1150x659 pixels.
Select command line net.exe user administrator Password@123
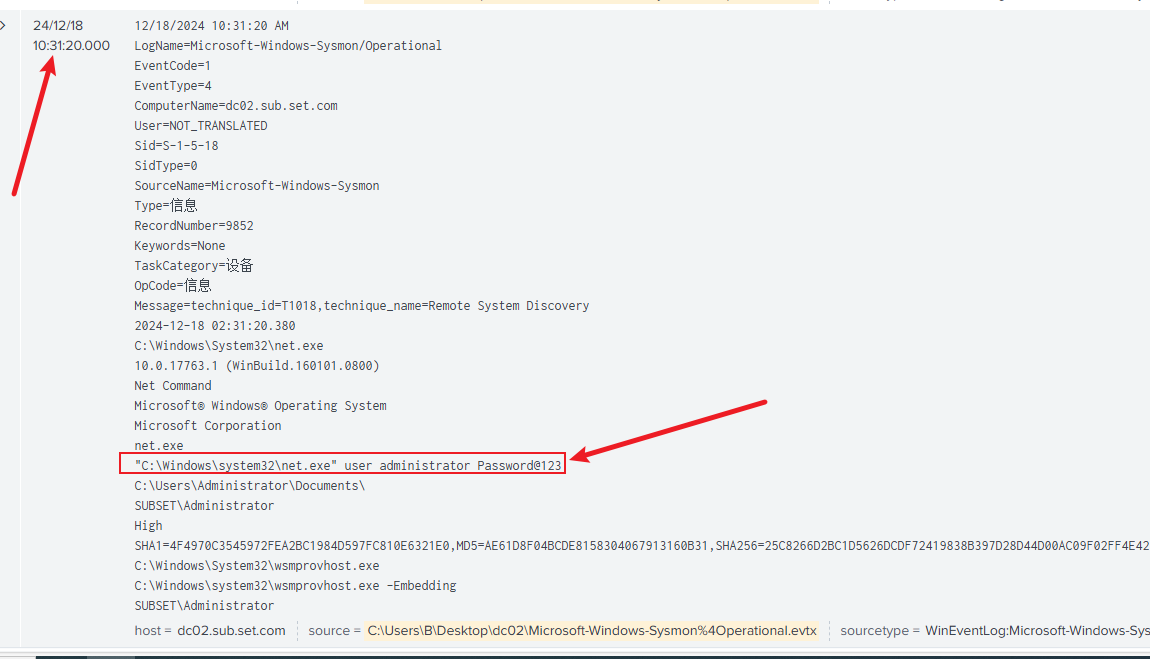tap(348, 465)
